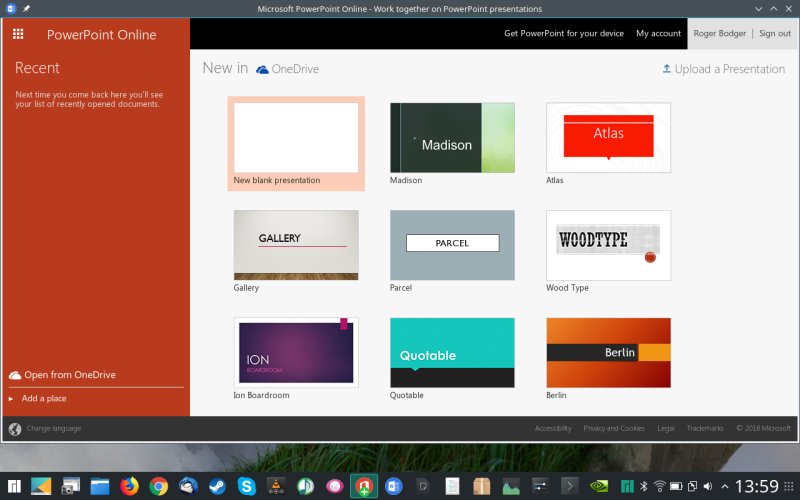This screenshot has width=800, height=500.
Task: Open Skype from the taskbar
Action: pos(246,487)
